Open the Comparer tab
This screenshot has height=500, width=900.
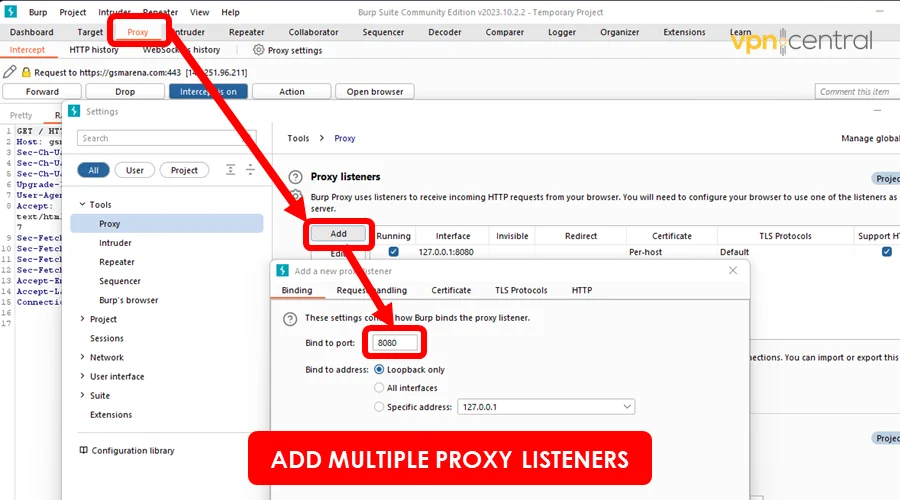(x=505, y=32)
